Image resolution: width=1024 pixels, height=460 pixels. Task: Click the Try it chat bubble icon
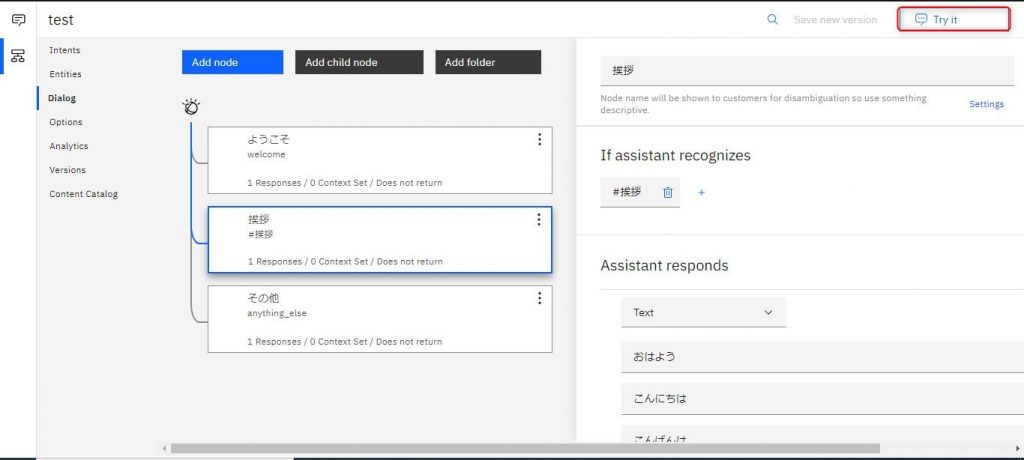click(921, 19)
